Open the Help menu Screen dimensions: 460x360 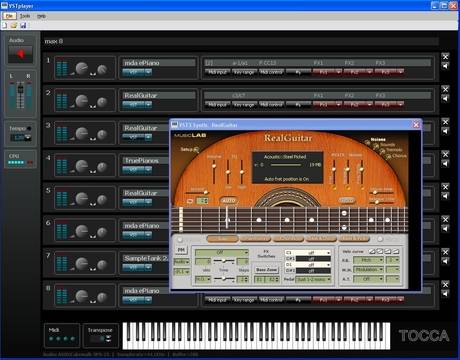[41, 16]
